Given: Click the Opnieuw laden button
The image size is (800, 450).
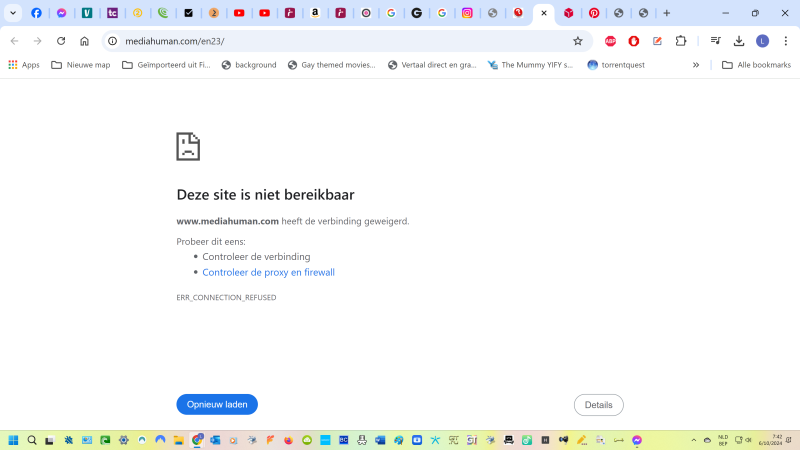Looking at the screenshot, I should (x=217, y=405).
